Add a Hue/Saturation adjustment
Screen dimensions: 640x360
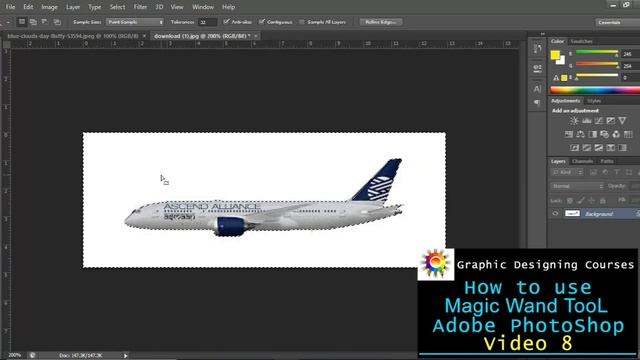pyautogui.click(x=569, y=134)
